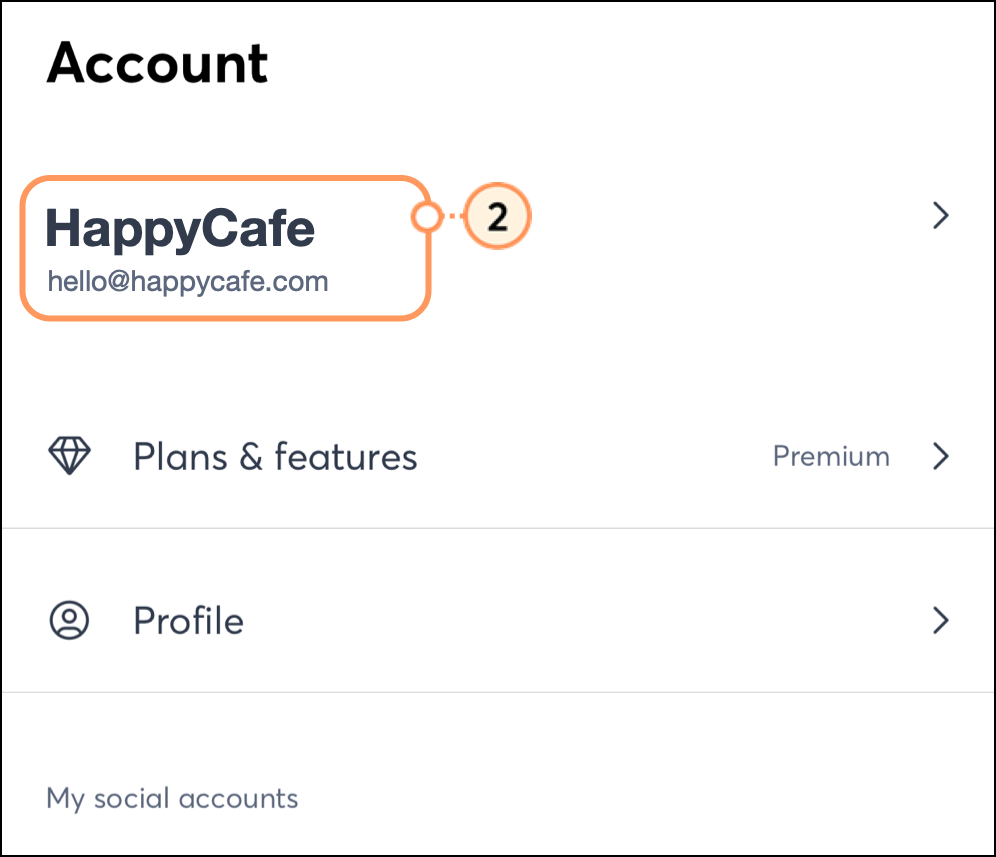
Task: Click the Premium plan label
Action: pyautogui.click(x=831, y=457)
